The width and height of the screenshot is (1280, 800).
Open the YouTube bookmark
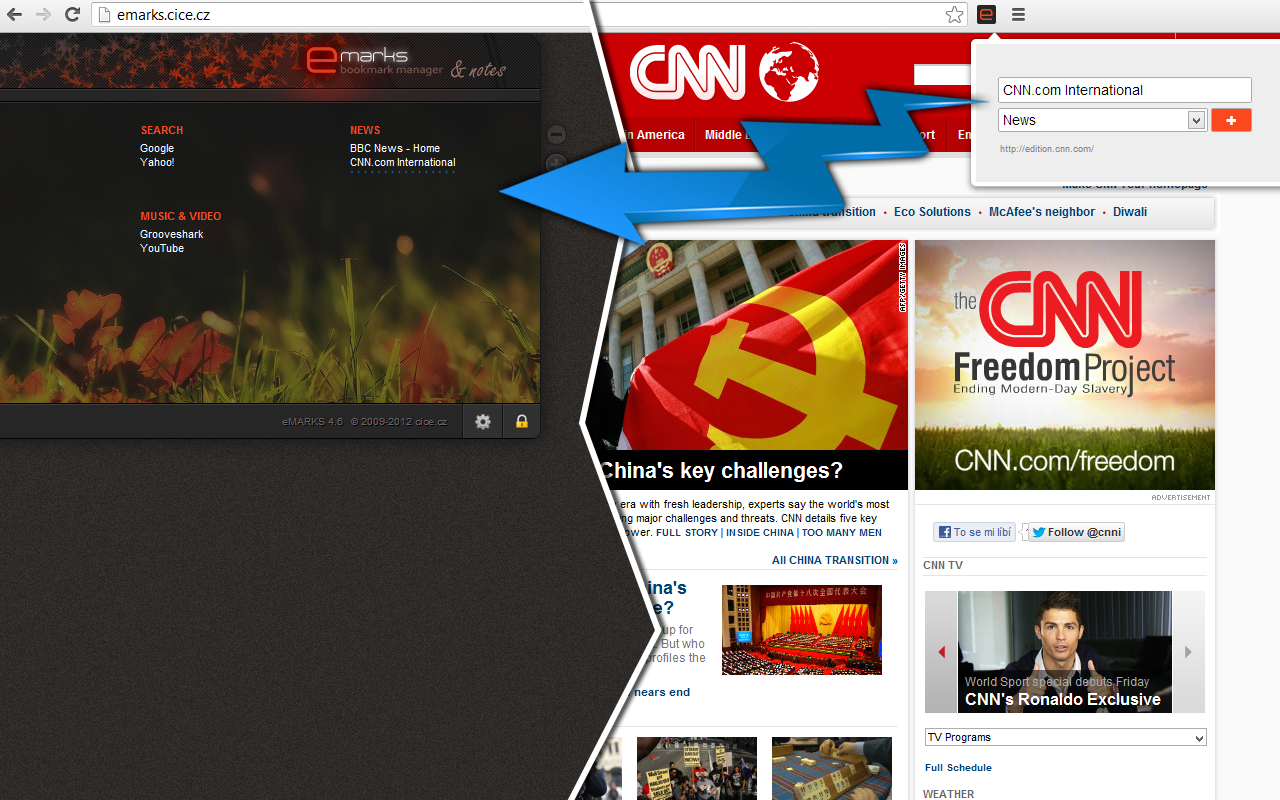(x=162, y=248)
